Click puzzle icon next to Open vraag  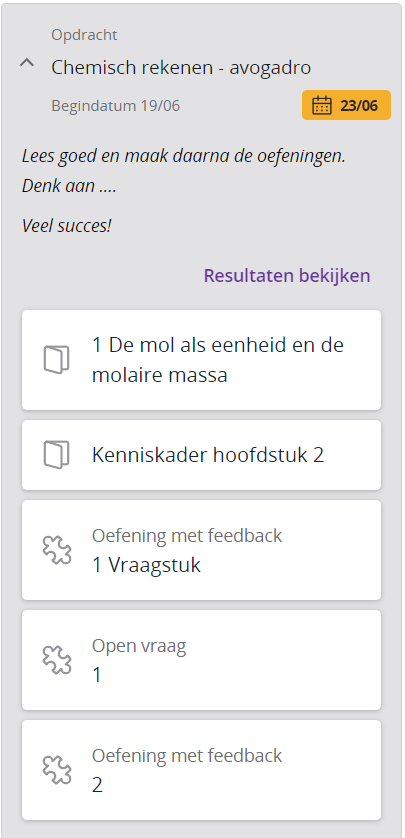pyautogui.click(x=57, y=660)
